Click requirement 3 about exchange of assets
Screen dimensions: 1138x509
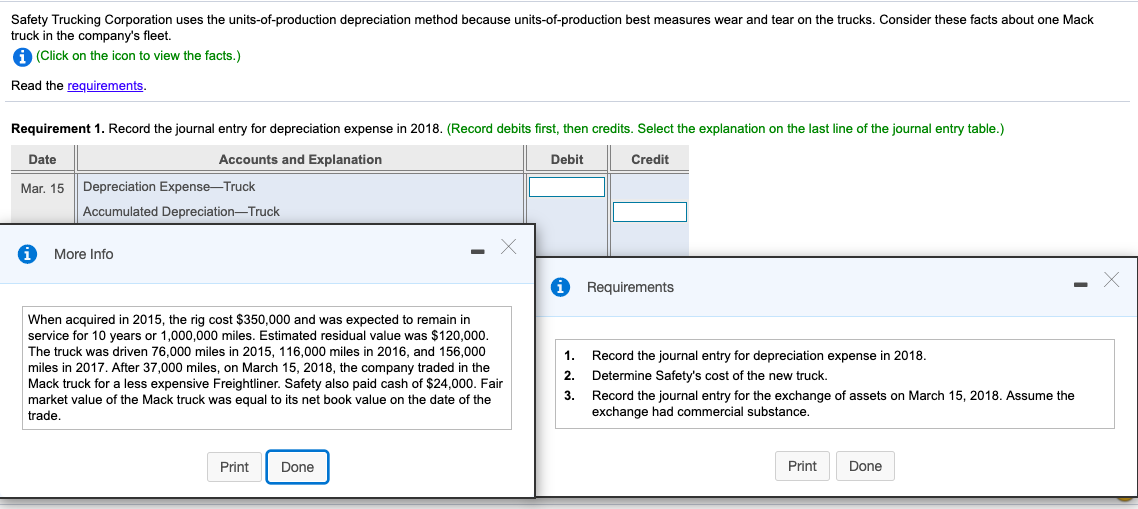[833, 404]
